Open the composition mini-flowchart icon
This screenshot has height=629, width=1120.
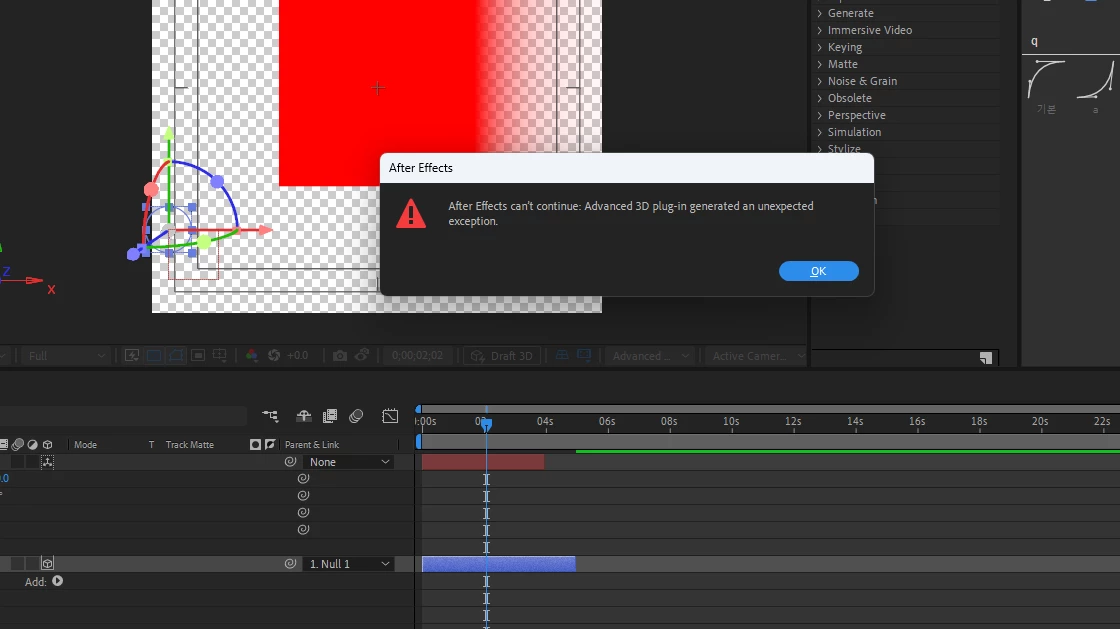point(270,416)
